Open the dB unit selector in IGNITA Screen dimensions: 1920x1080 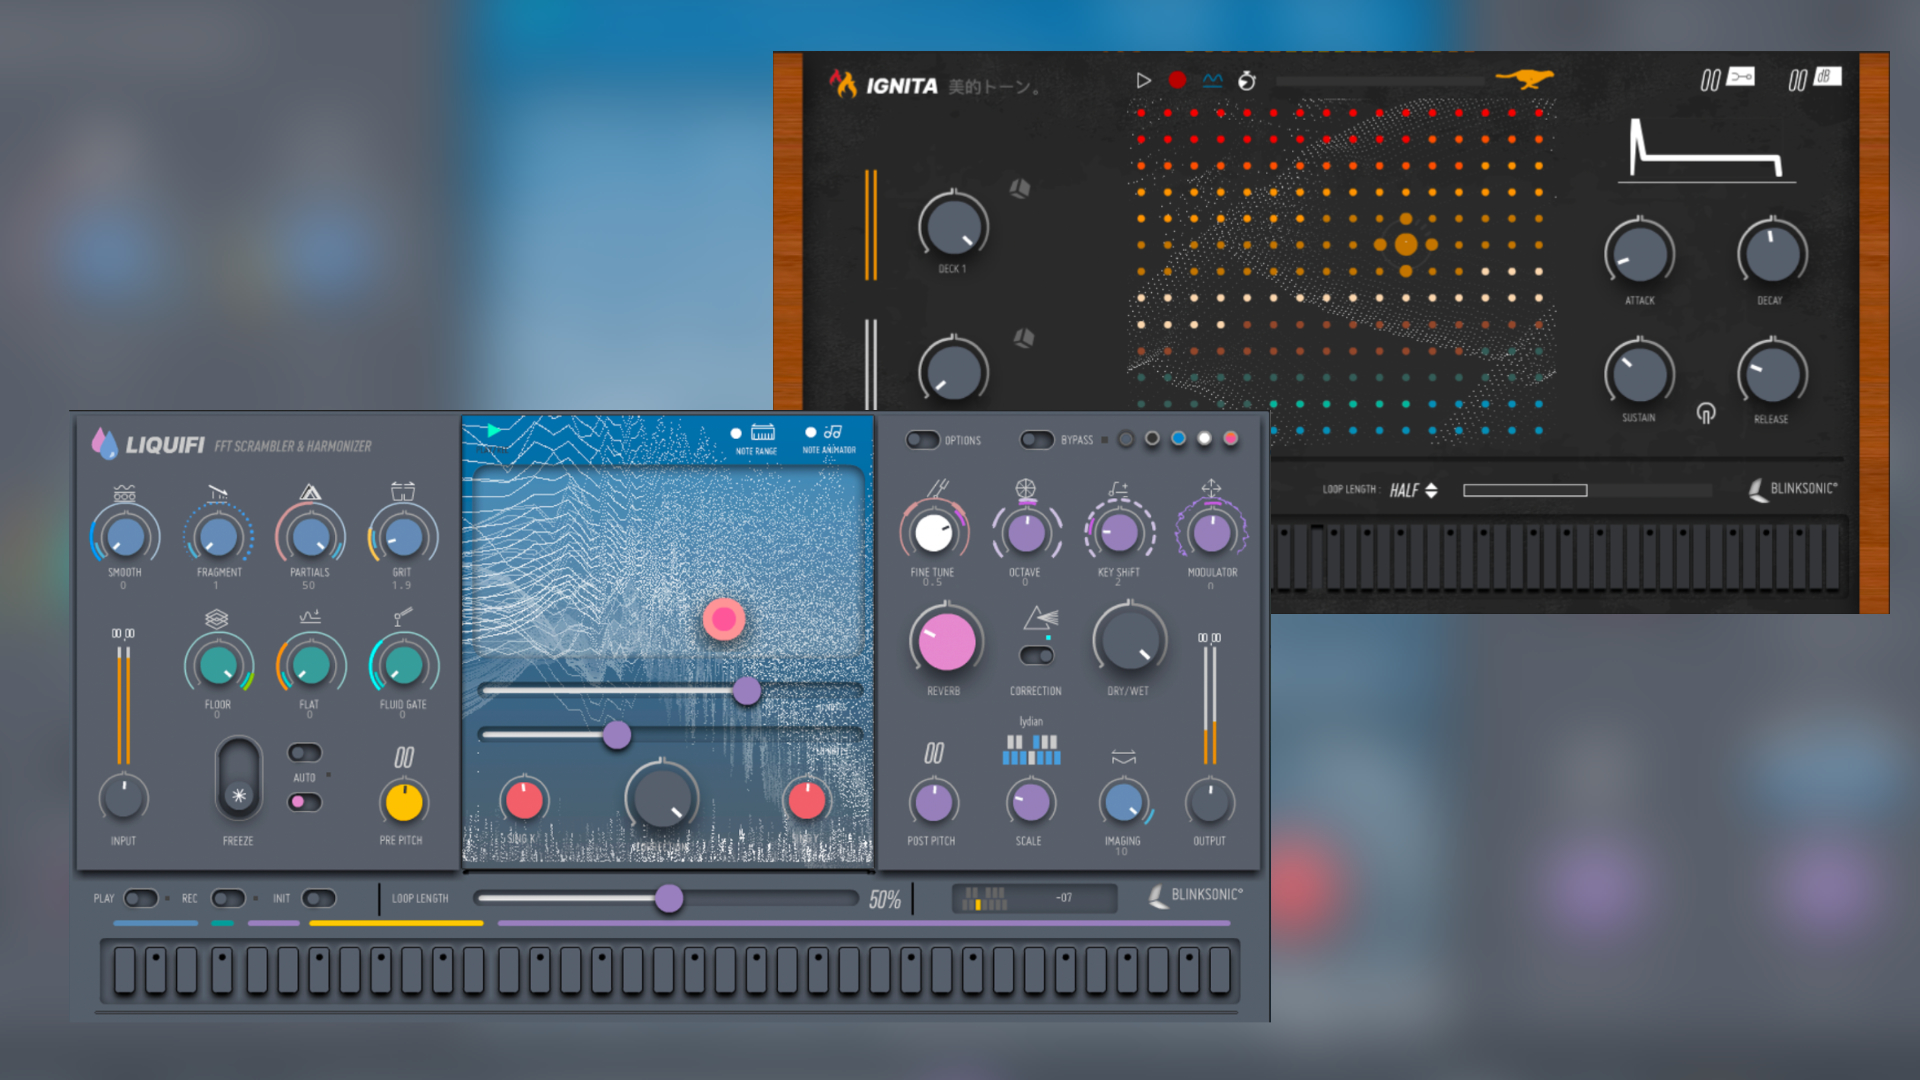click(1825, 76)
